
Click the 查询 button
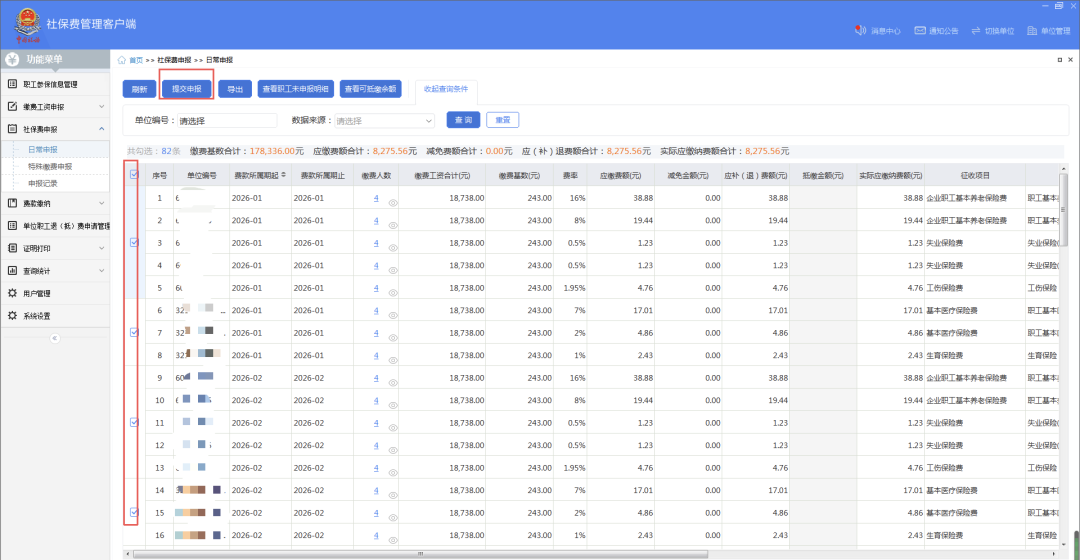464,120
